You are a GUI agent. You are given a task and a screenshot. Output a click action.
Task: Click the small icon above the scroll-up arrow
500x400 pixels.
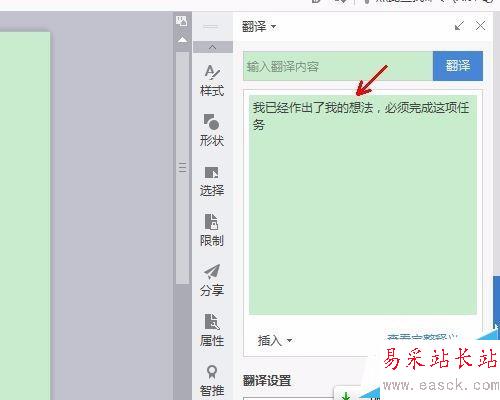pyautogui.click(x=182, y=21)
